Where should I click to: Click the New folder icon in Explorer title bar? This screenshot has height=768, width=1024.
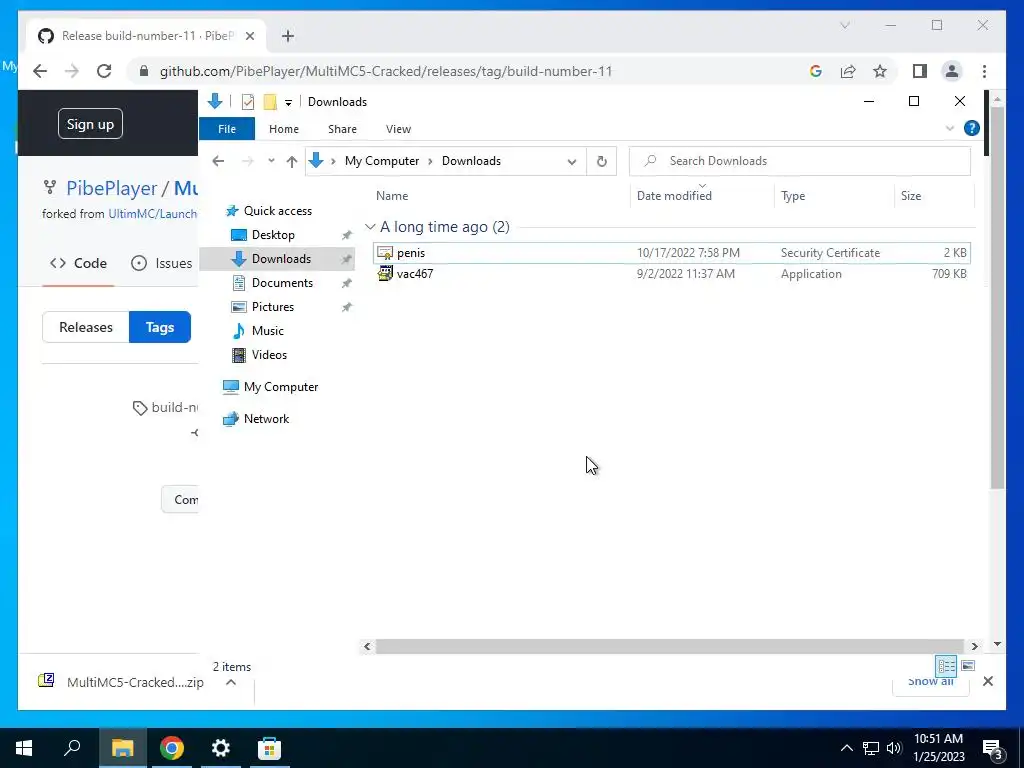pos(270,102)
